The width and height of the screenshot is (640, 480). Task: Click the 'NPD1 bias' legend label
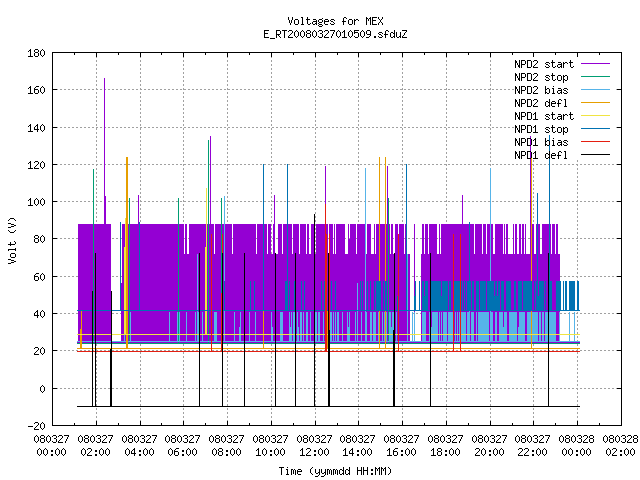point(541,142)
